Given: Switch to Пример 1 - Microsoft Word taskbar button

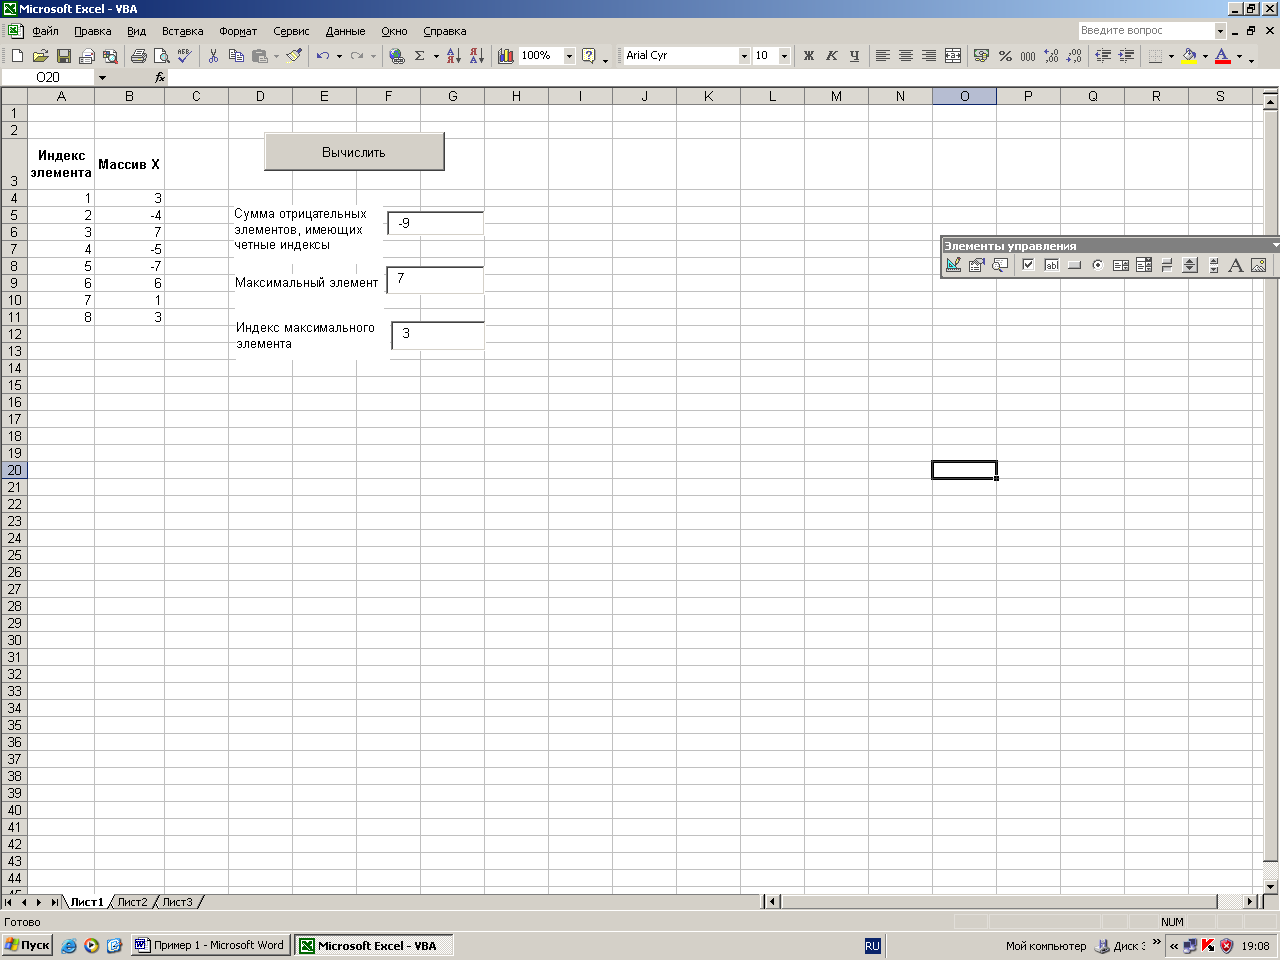Looking at the screenshot, I should tap(210, 945).
